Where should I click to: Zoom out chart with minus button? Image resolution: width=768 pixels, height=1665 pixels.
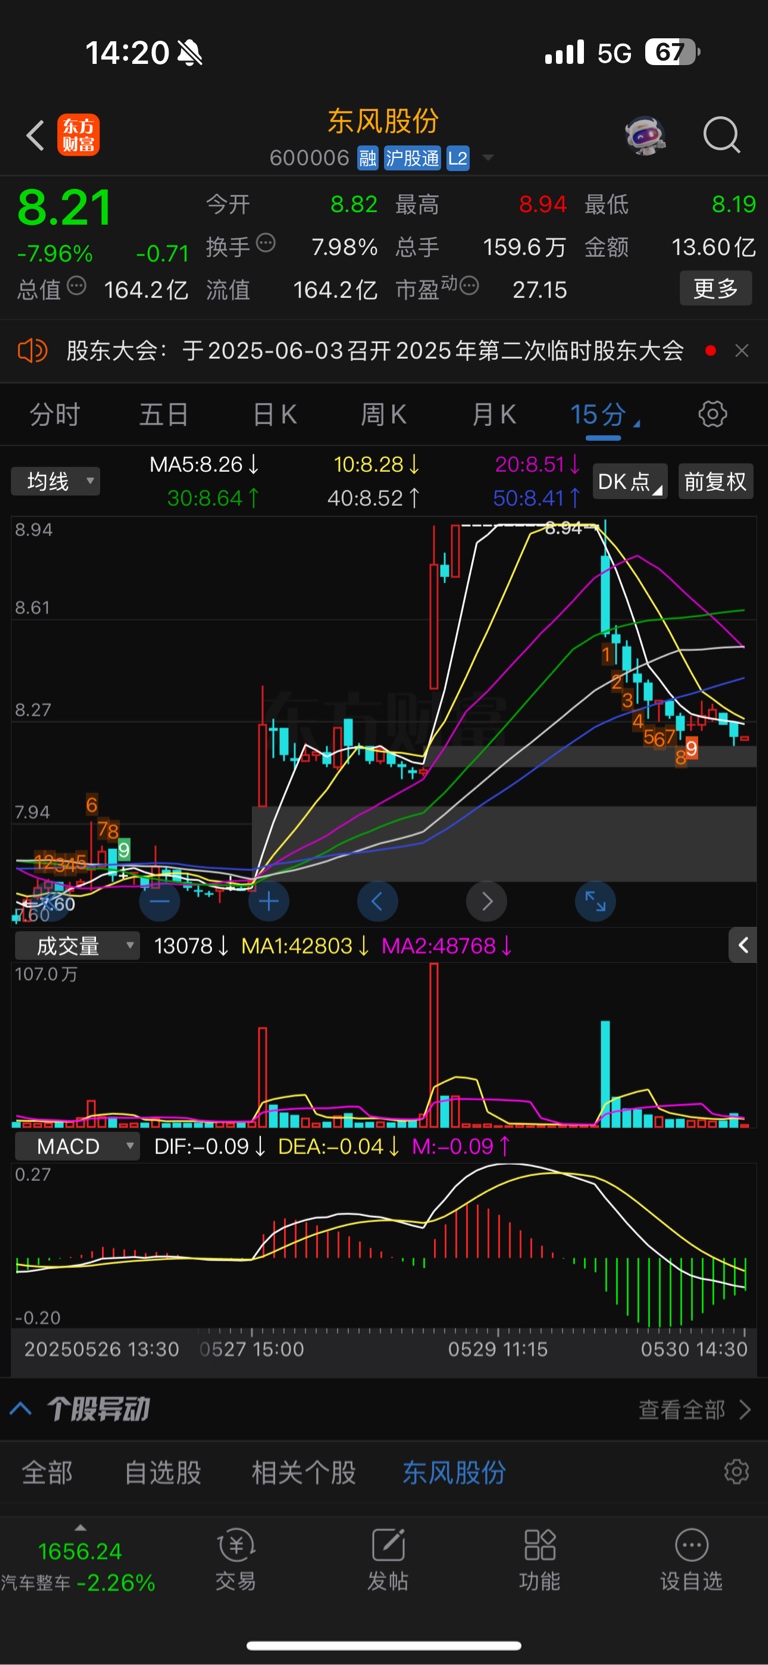(x=160, y=902)
